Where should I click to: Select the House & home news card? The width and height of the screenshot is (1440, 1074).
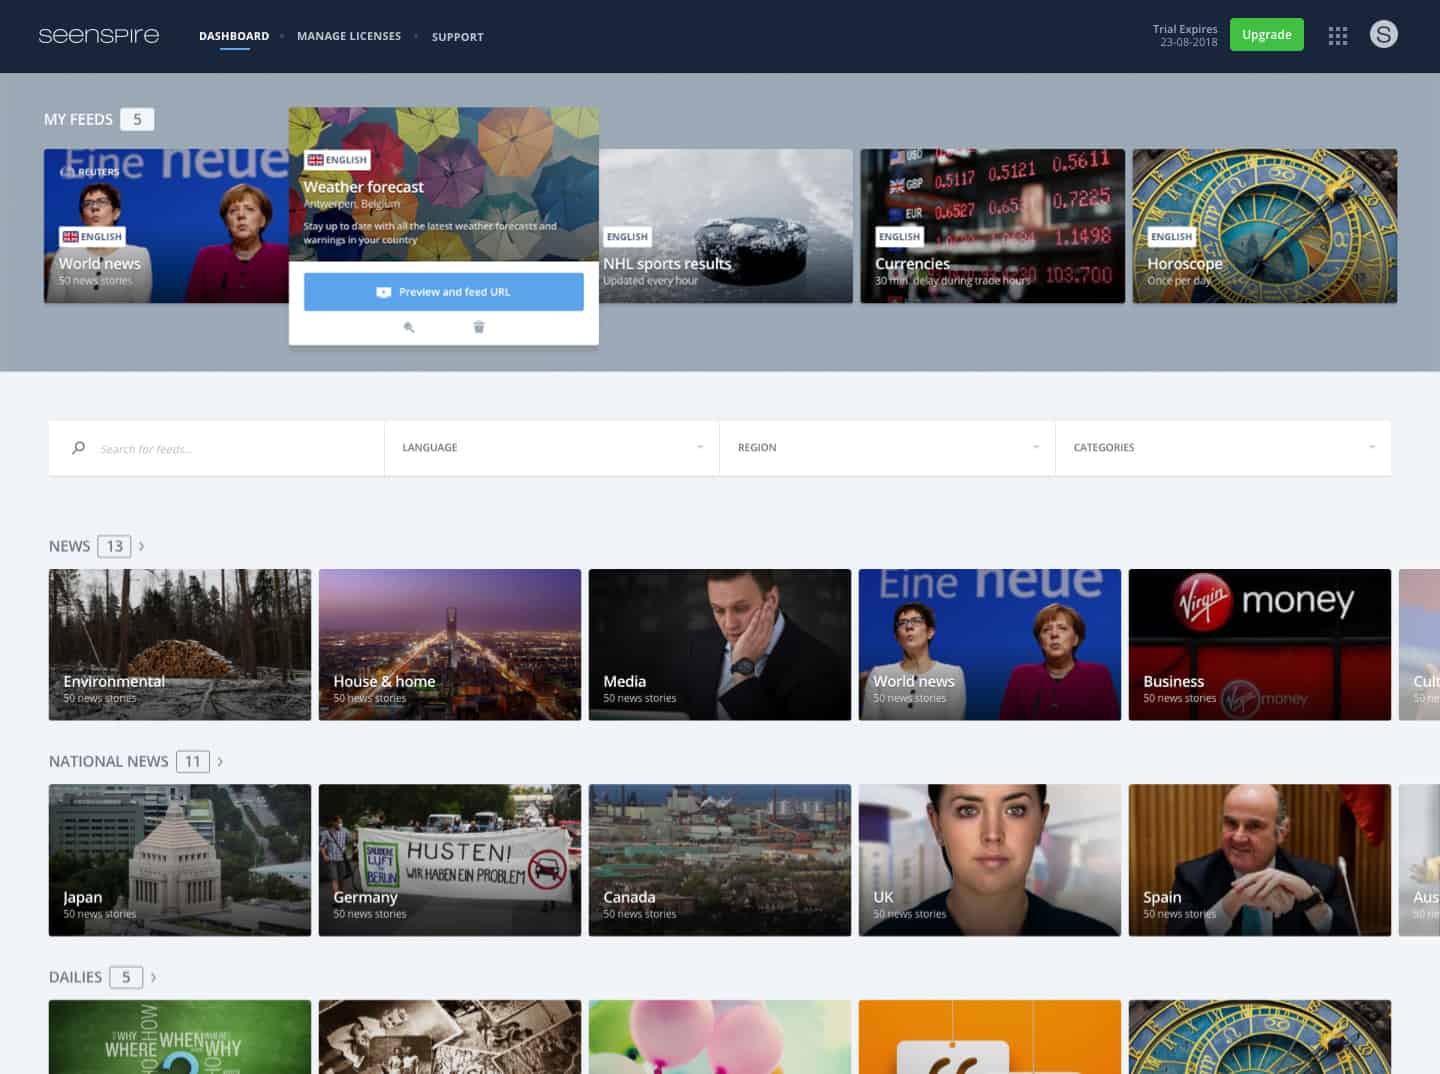click(x=450, y=644)
